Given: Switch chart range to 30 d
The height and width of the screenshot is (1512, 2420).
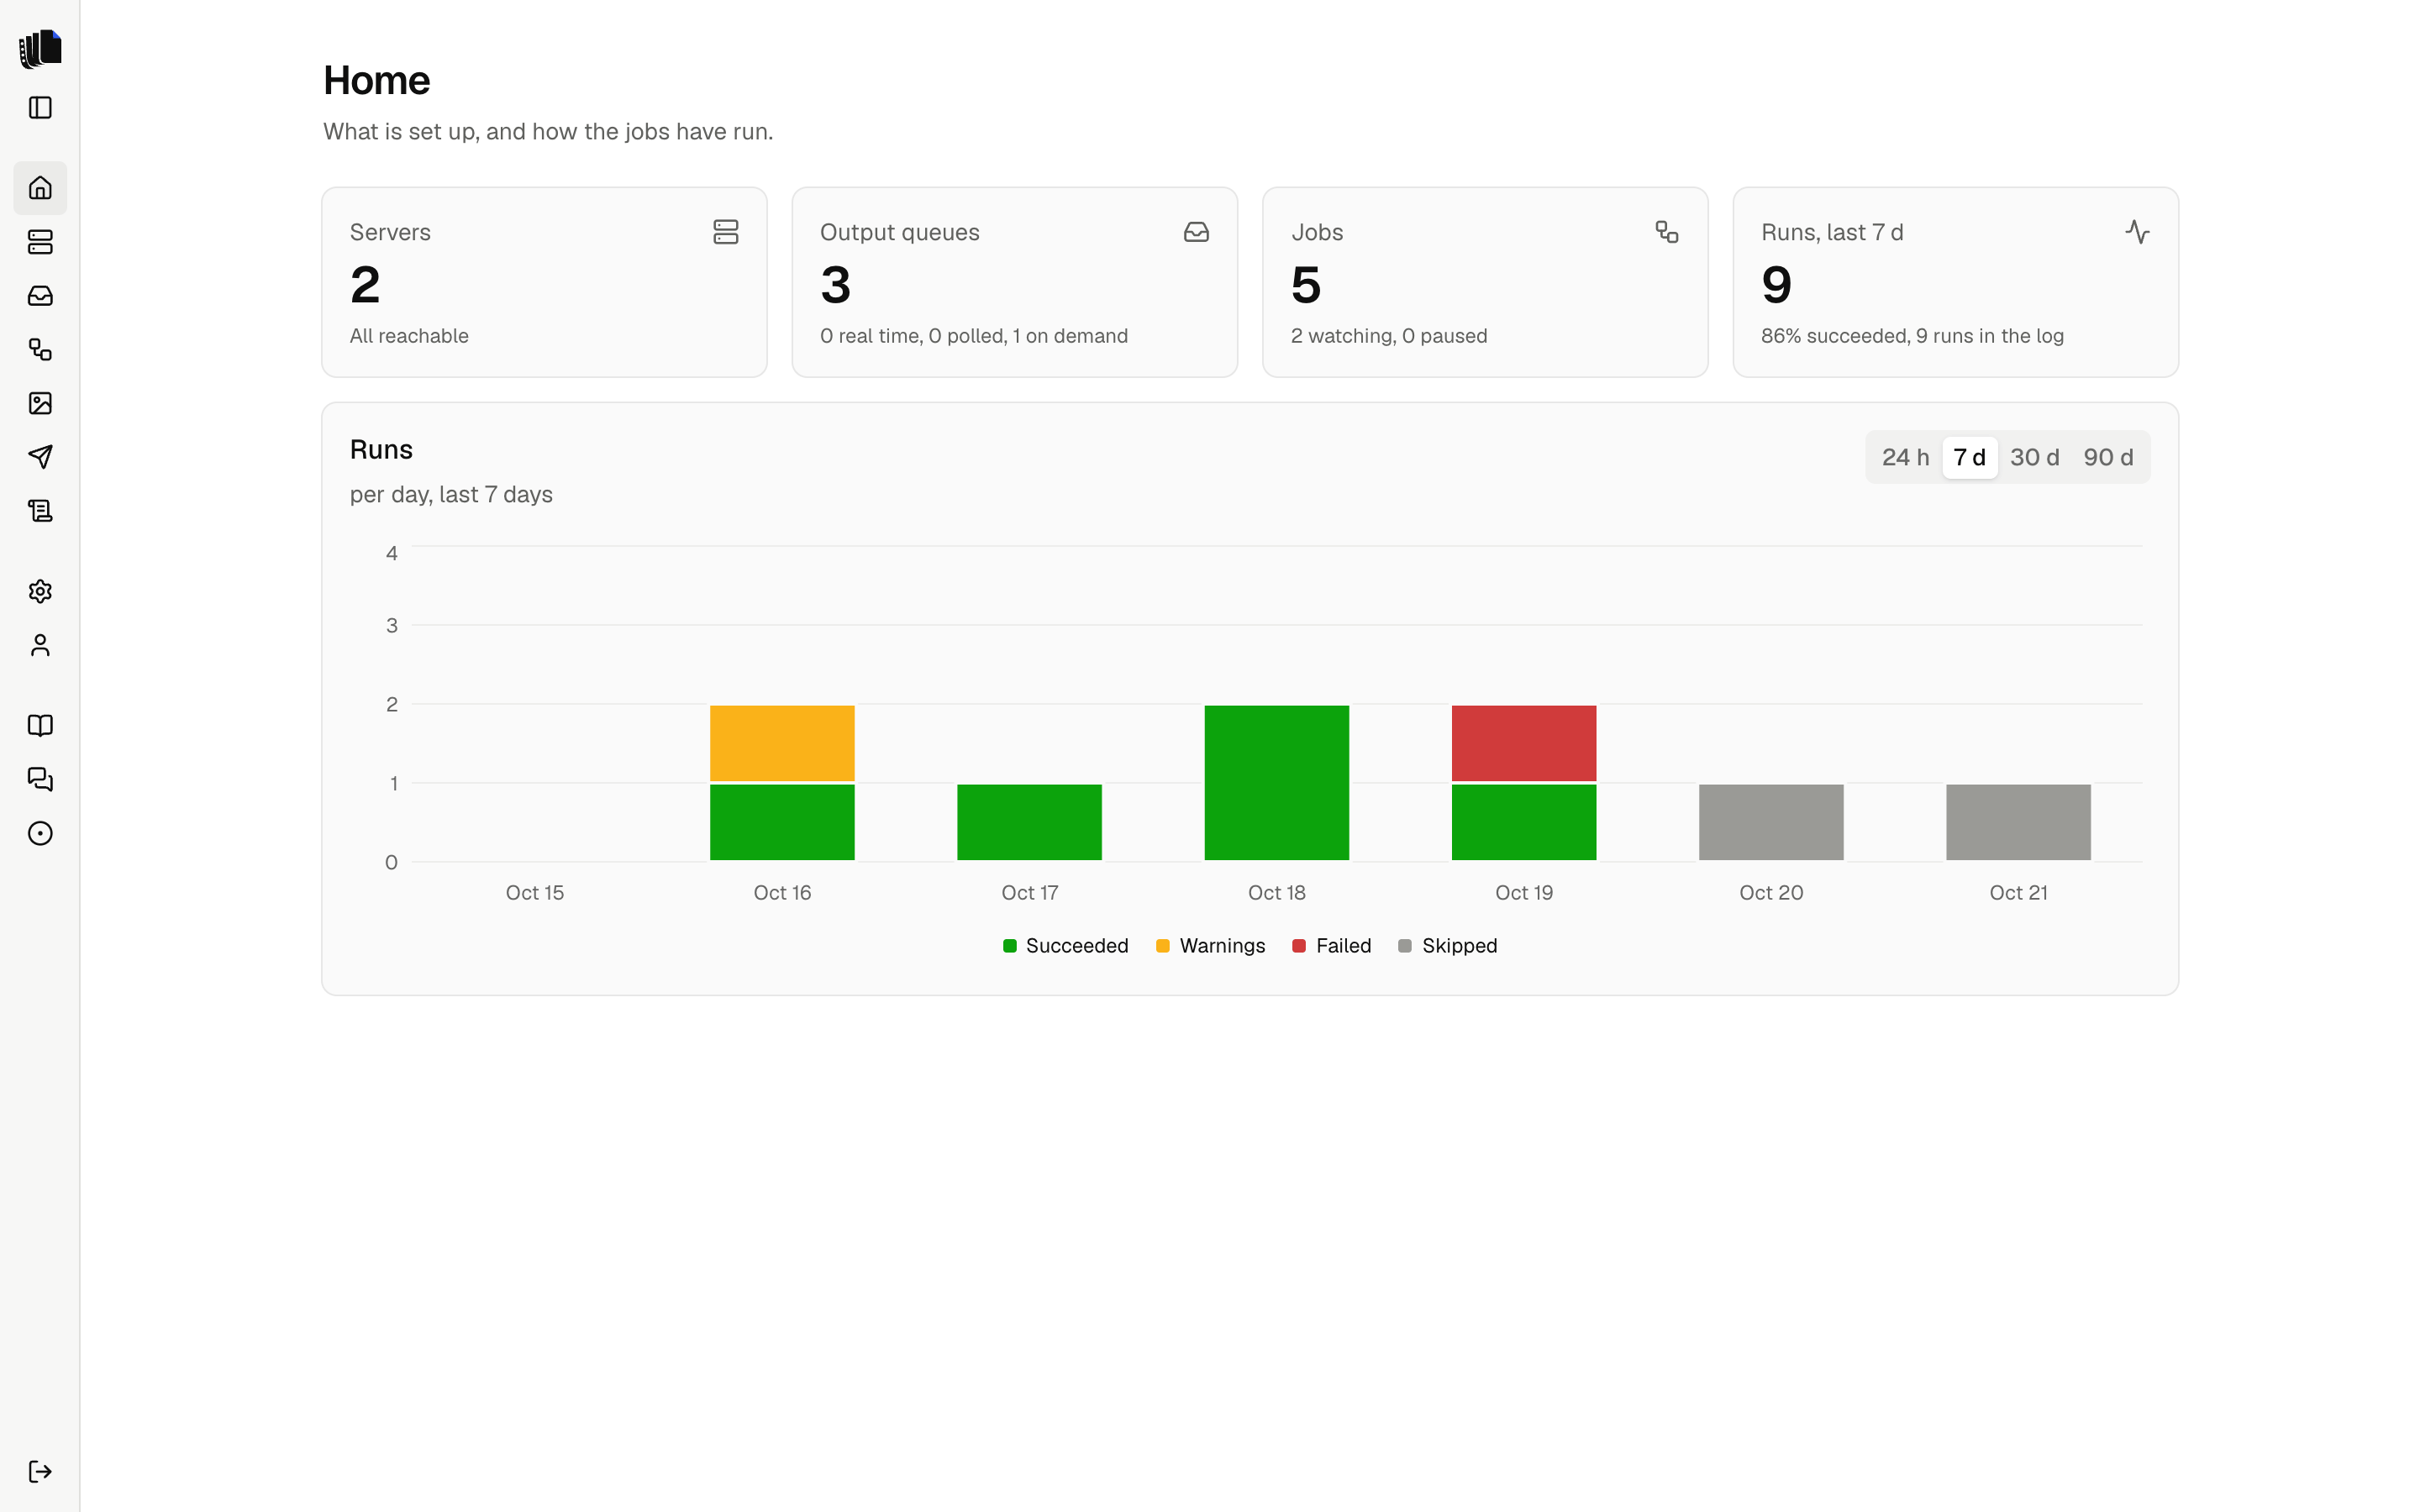Looking at the screenshot, I should [2034, 458].
